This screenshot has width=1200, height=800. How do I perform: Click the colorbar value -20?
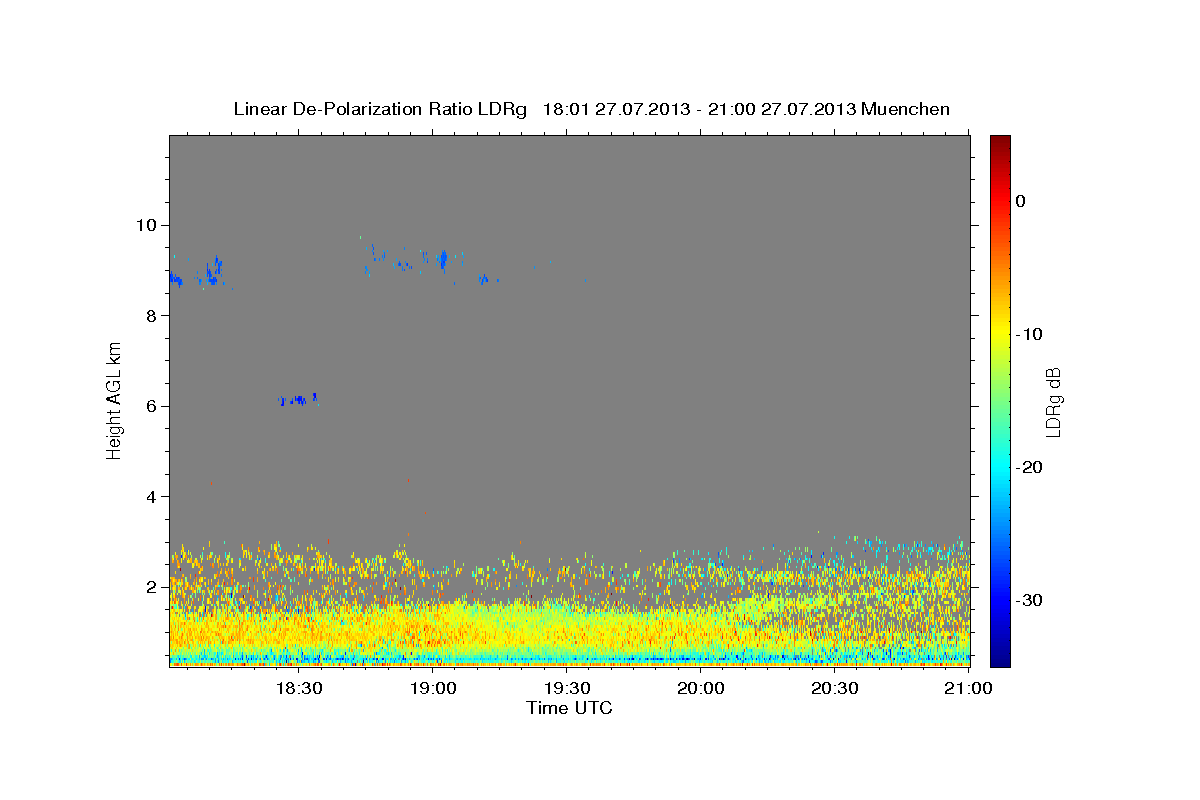click(1029, 467)
